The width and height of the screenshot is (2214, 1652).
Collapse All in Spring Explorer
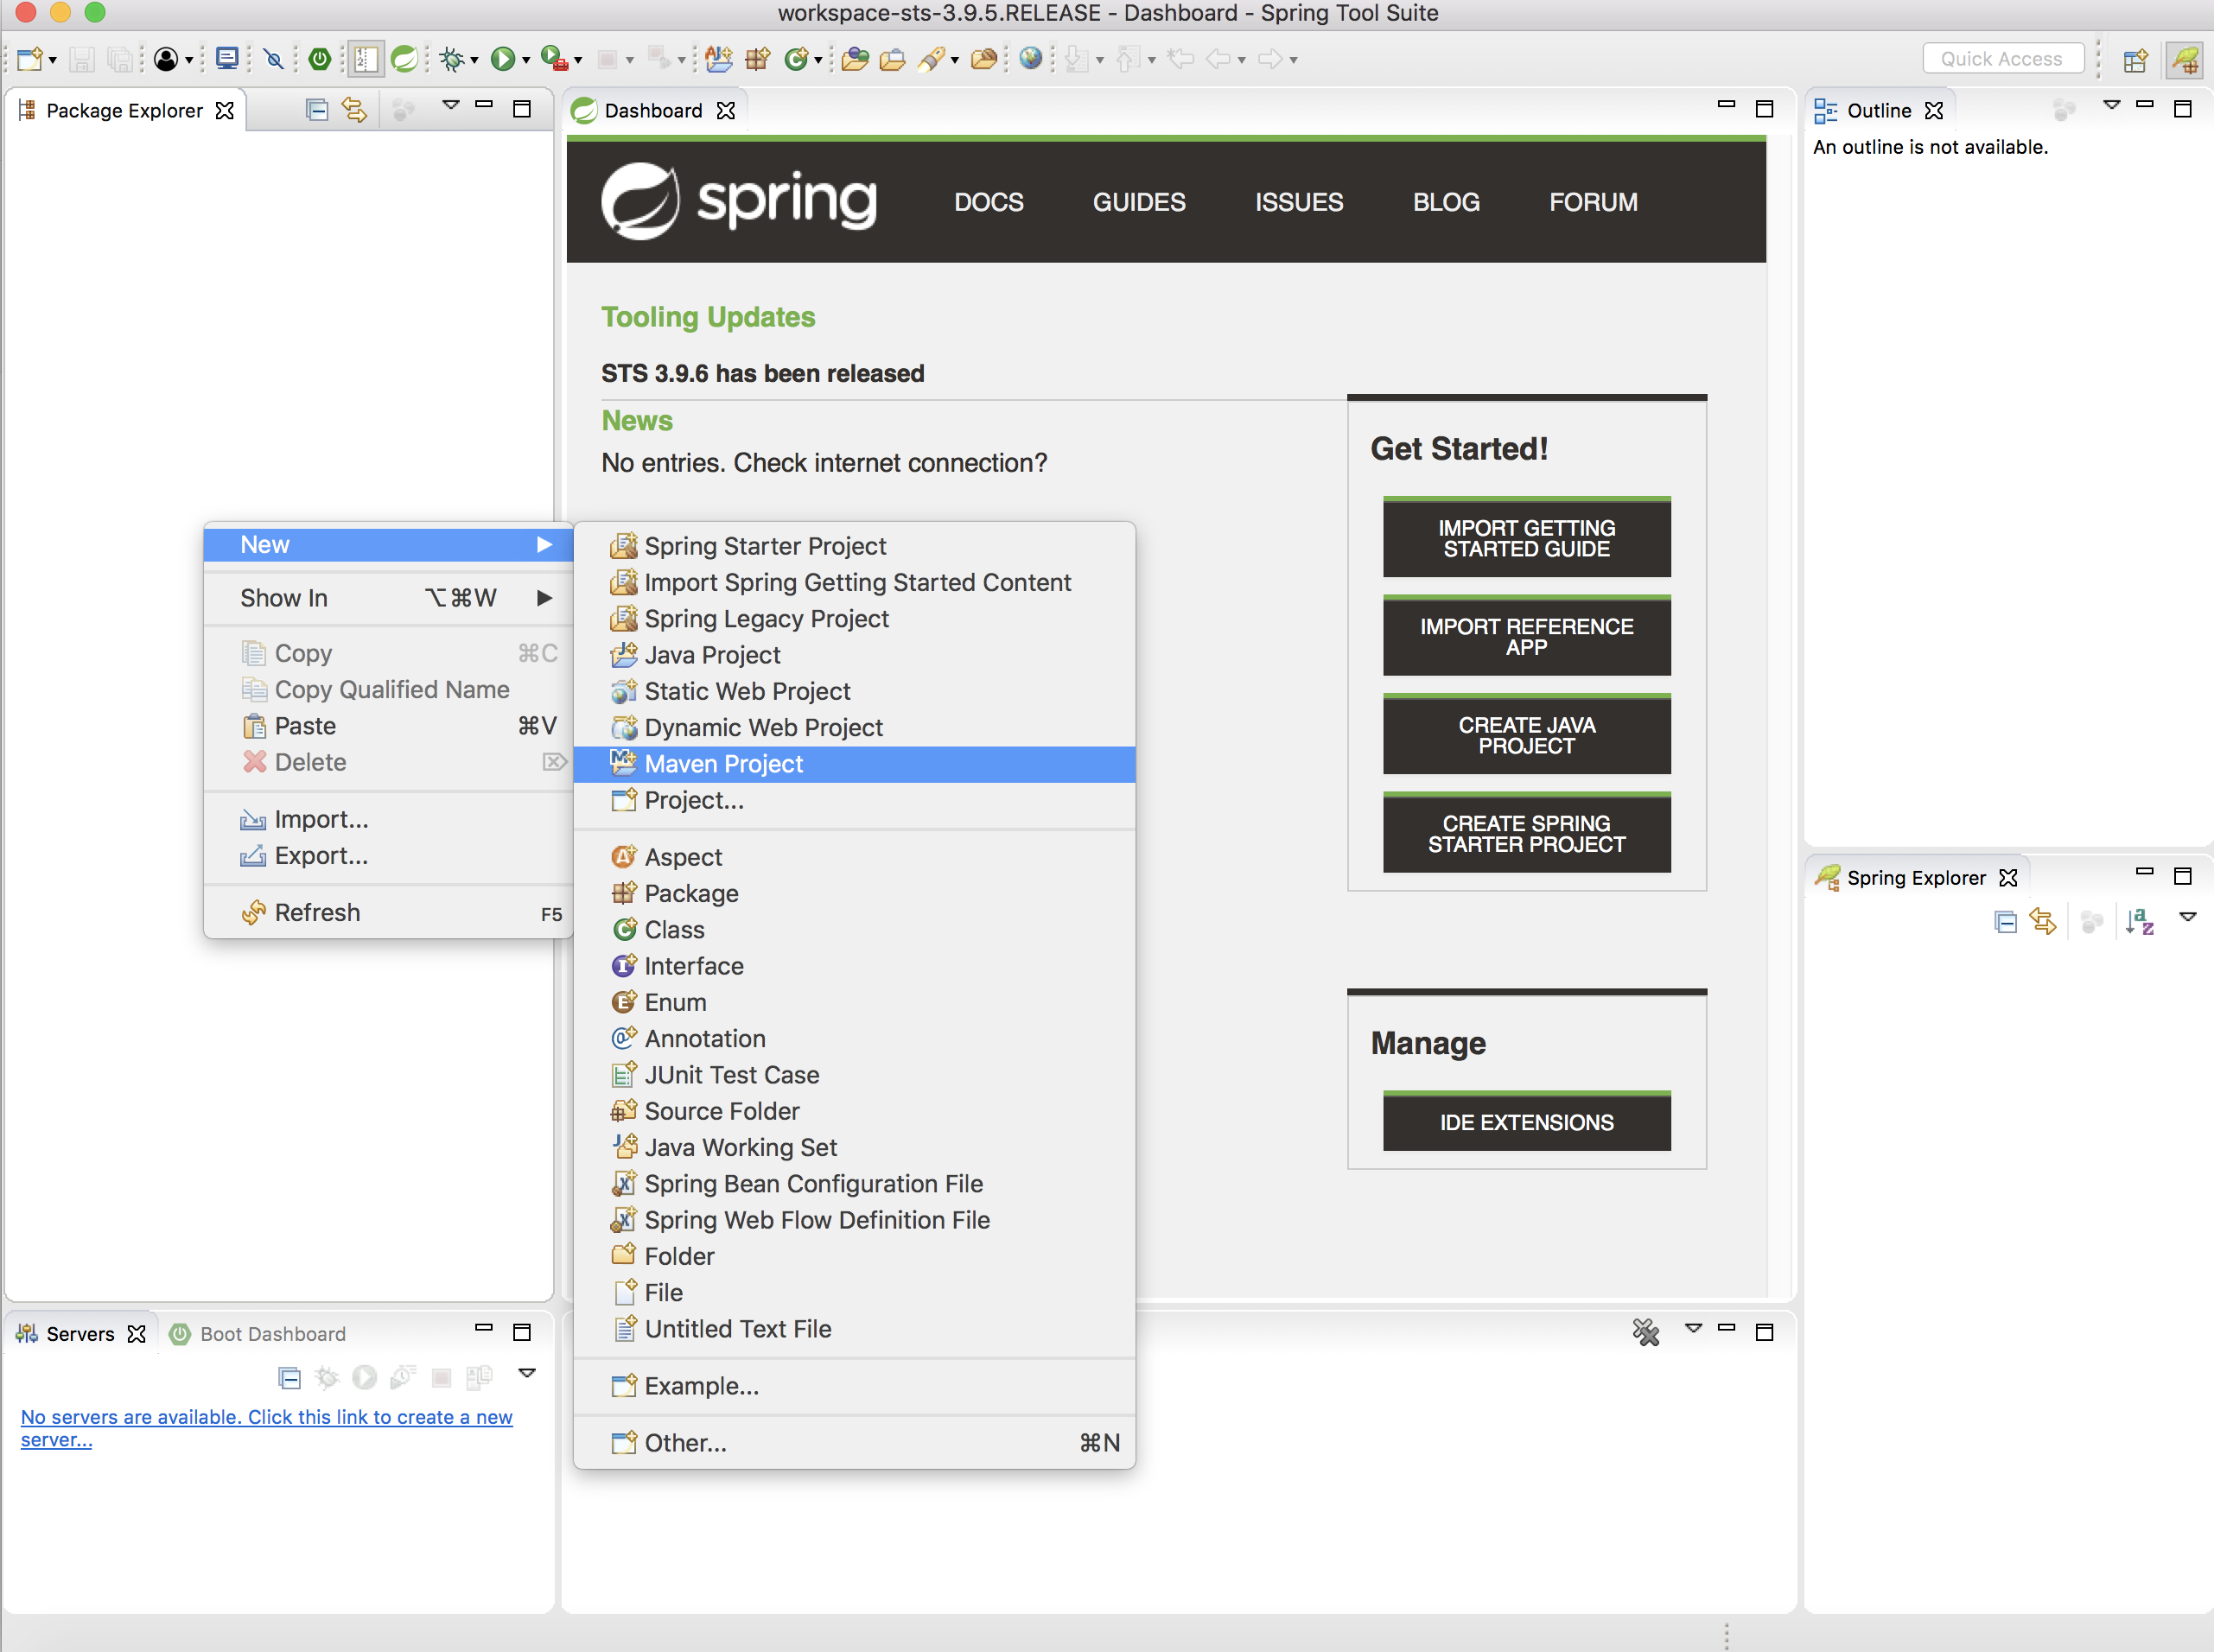point(2004,921)
